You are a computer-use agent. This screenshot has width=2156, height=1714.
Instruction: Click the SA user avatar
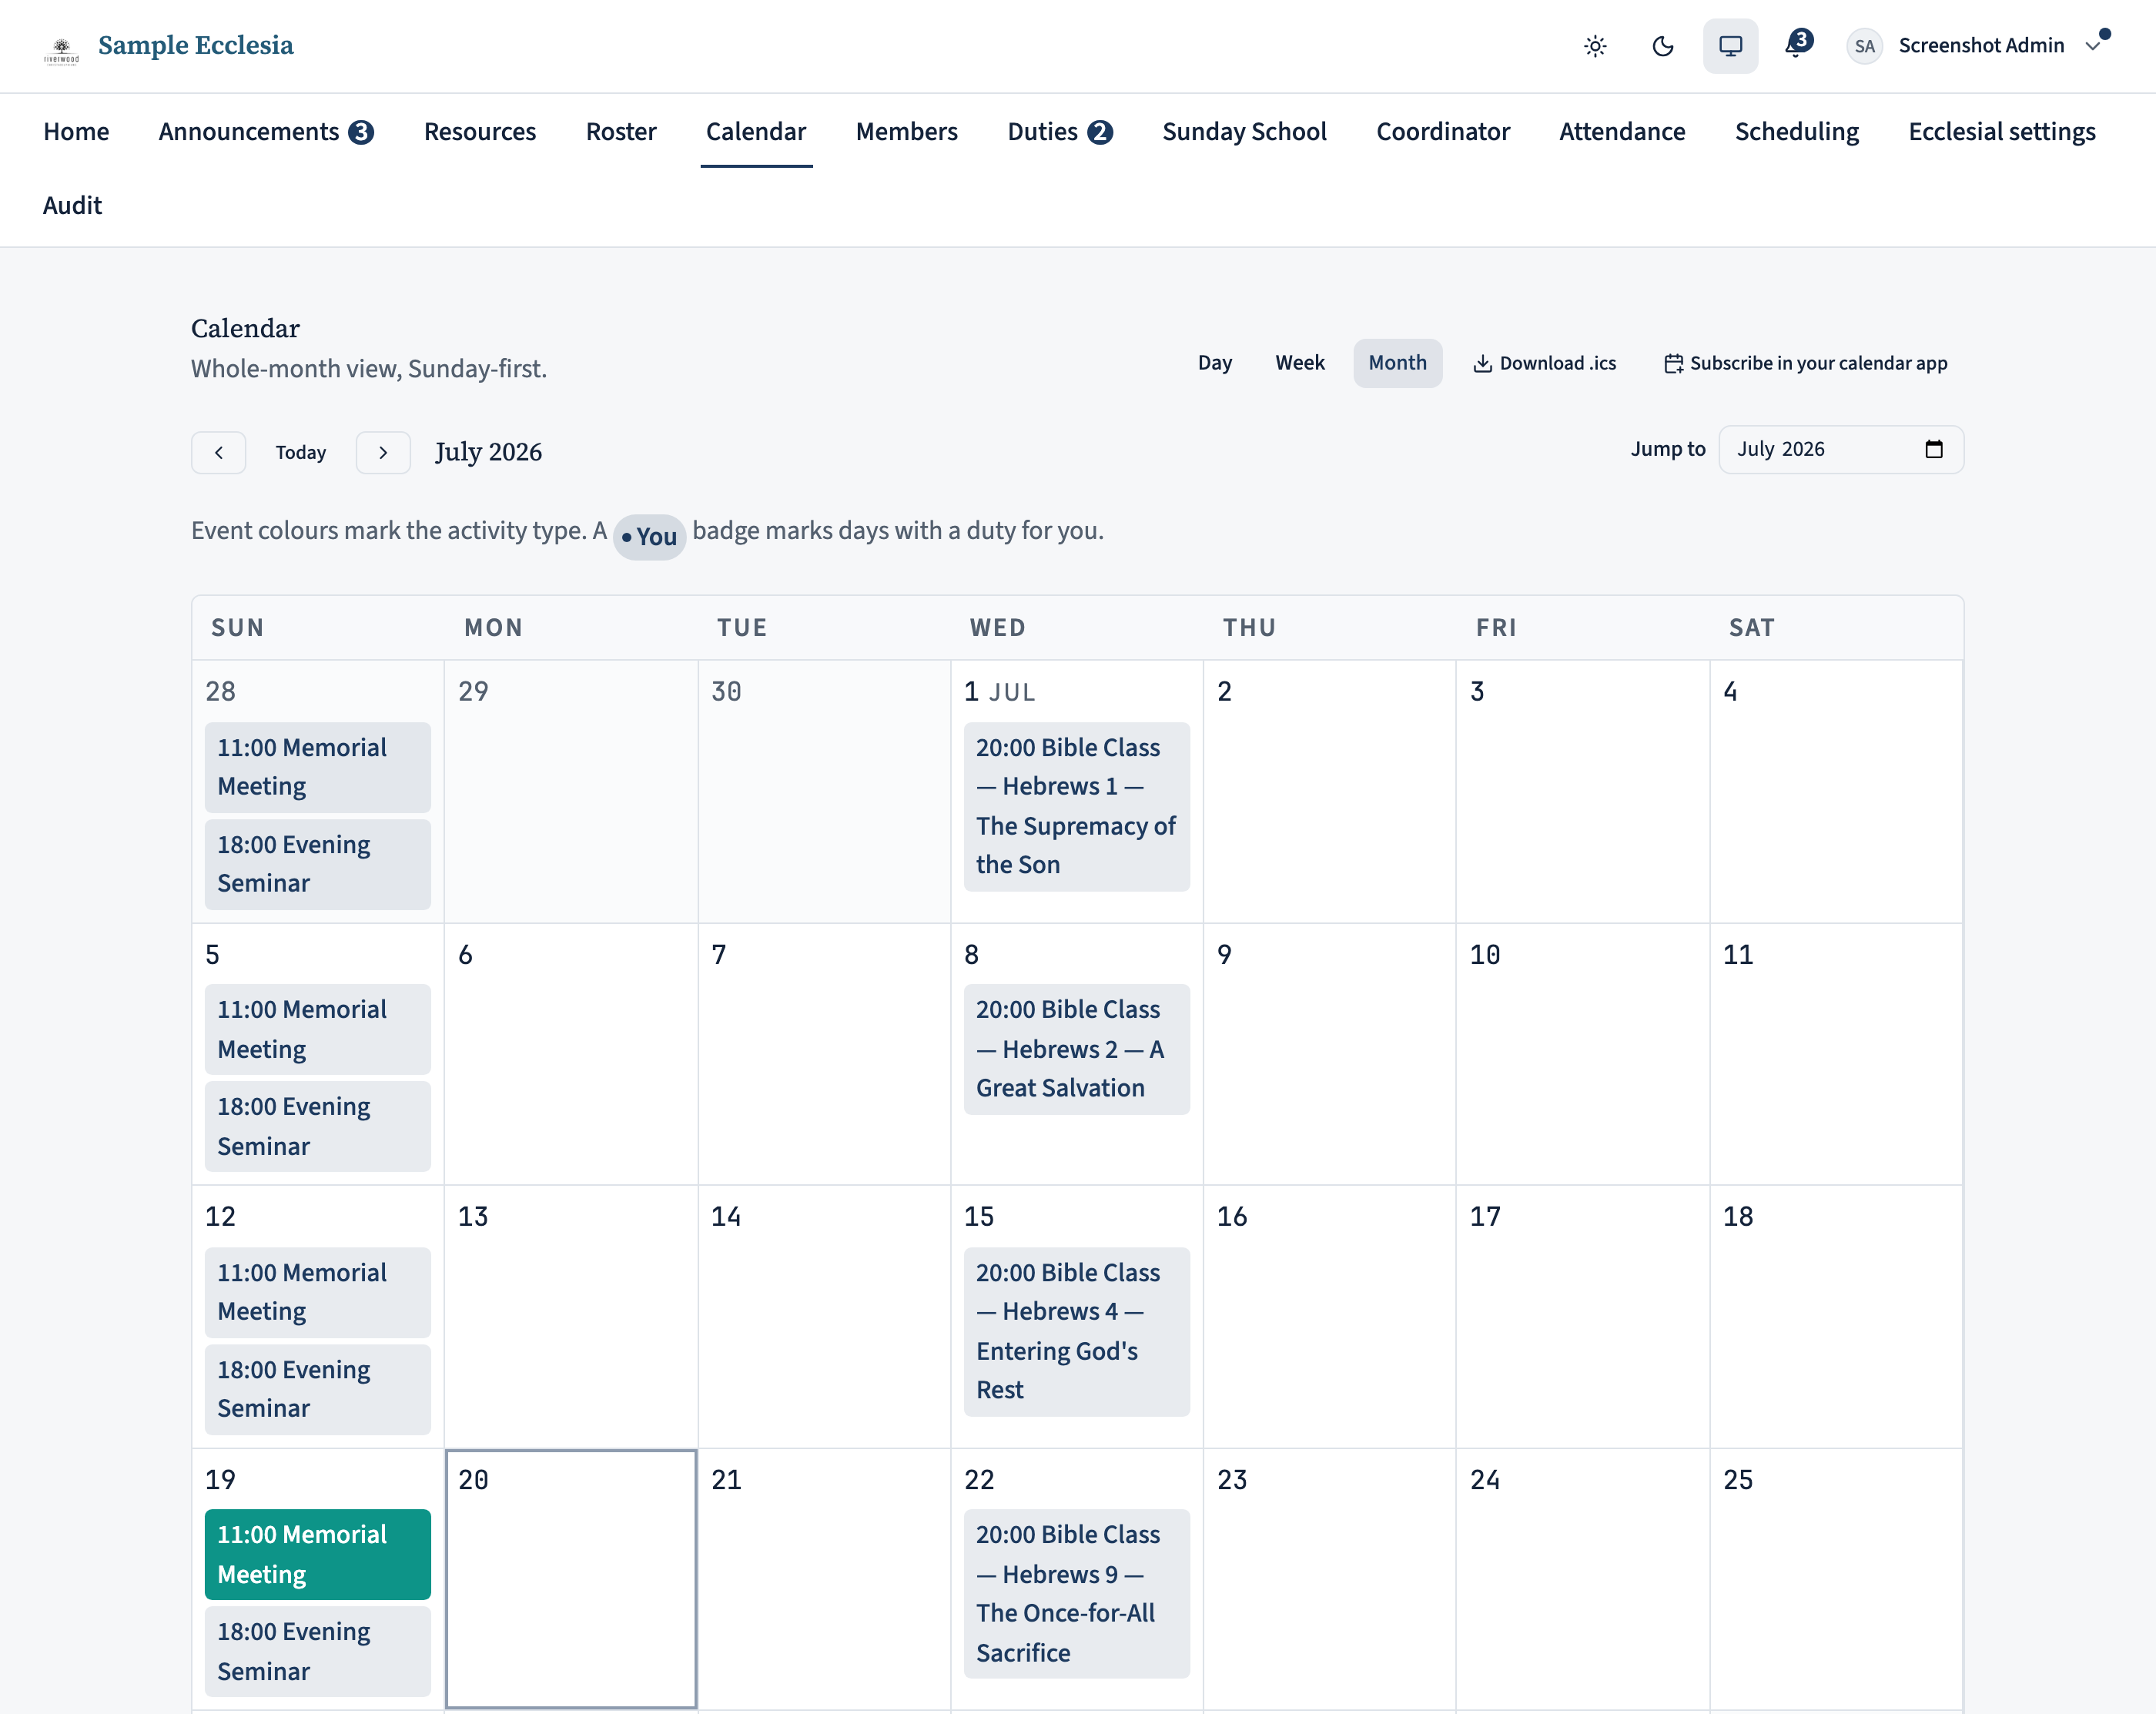click(x=1864, y=46)
